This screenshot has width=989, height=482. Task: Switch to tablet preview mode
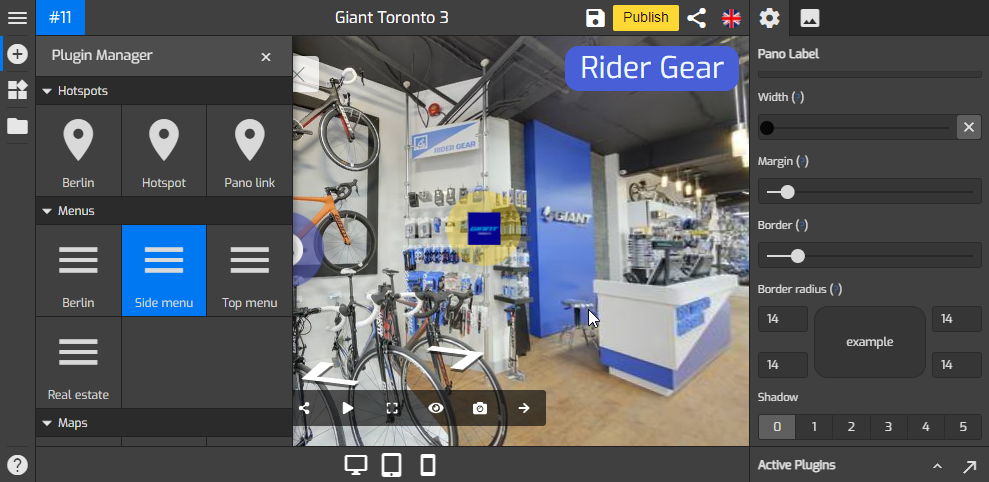[x=392, y=465]
